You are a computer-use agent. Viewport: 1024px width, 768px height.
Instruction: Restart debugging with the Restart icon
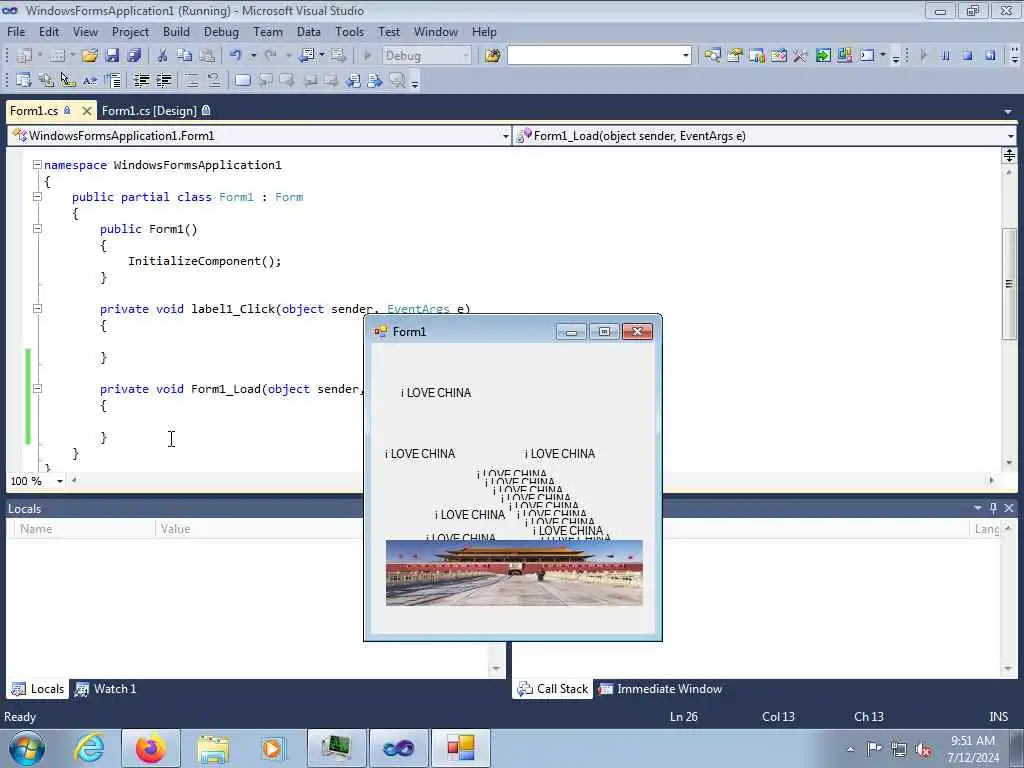click(x=990, y=56)
